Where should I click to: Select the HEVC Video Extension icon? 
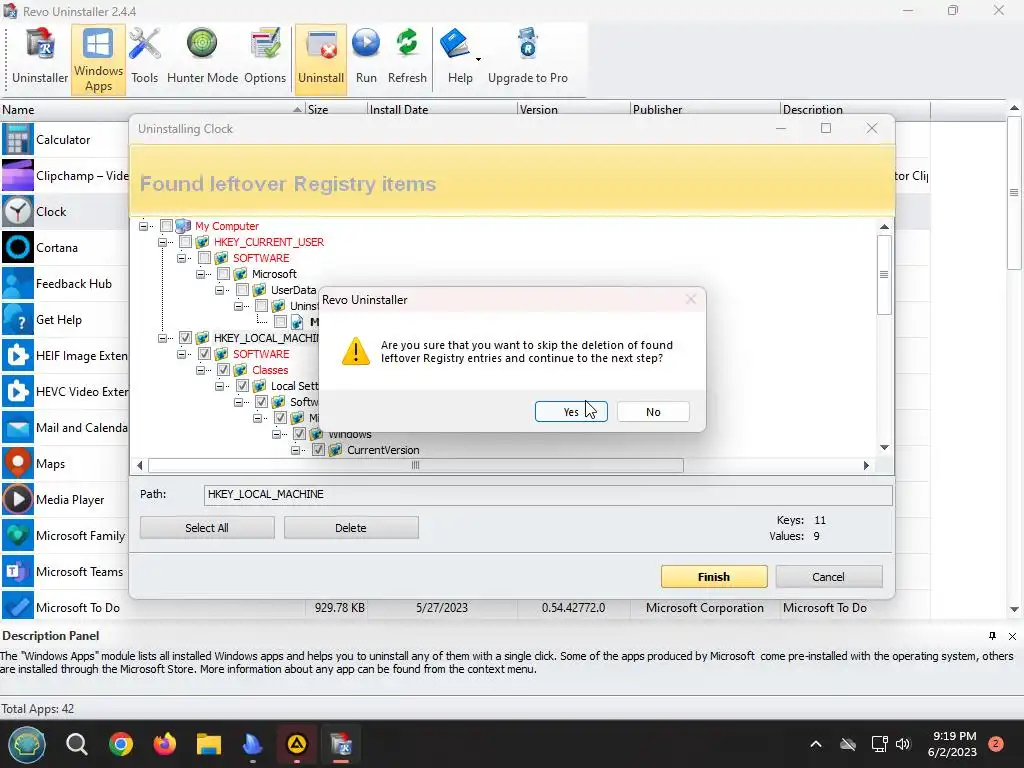(x=17, y=391)
